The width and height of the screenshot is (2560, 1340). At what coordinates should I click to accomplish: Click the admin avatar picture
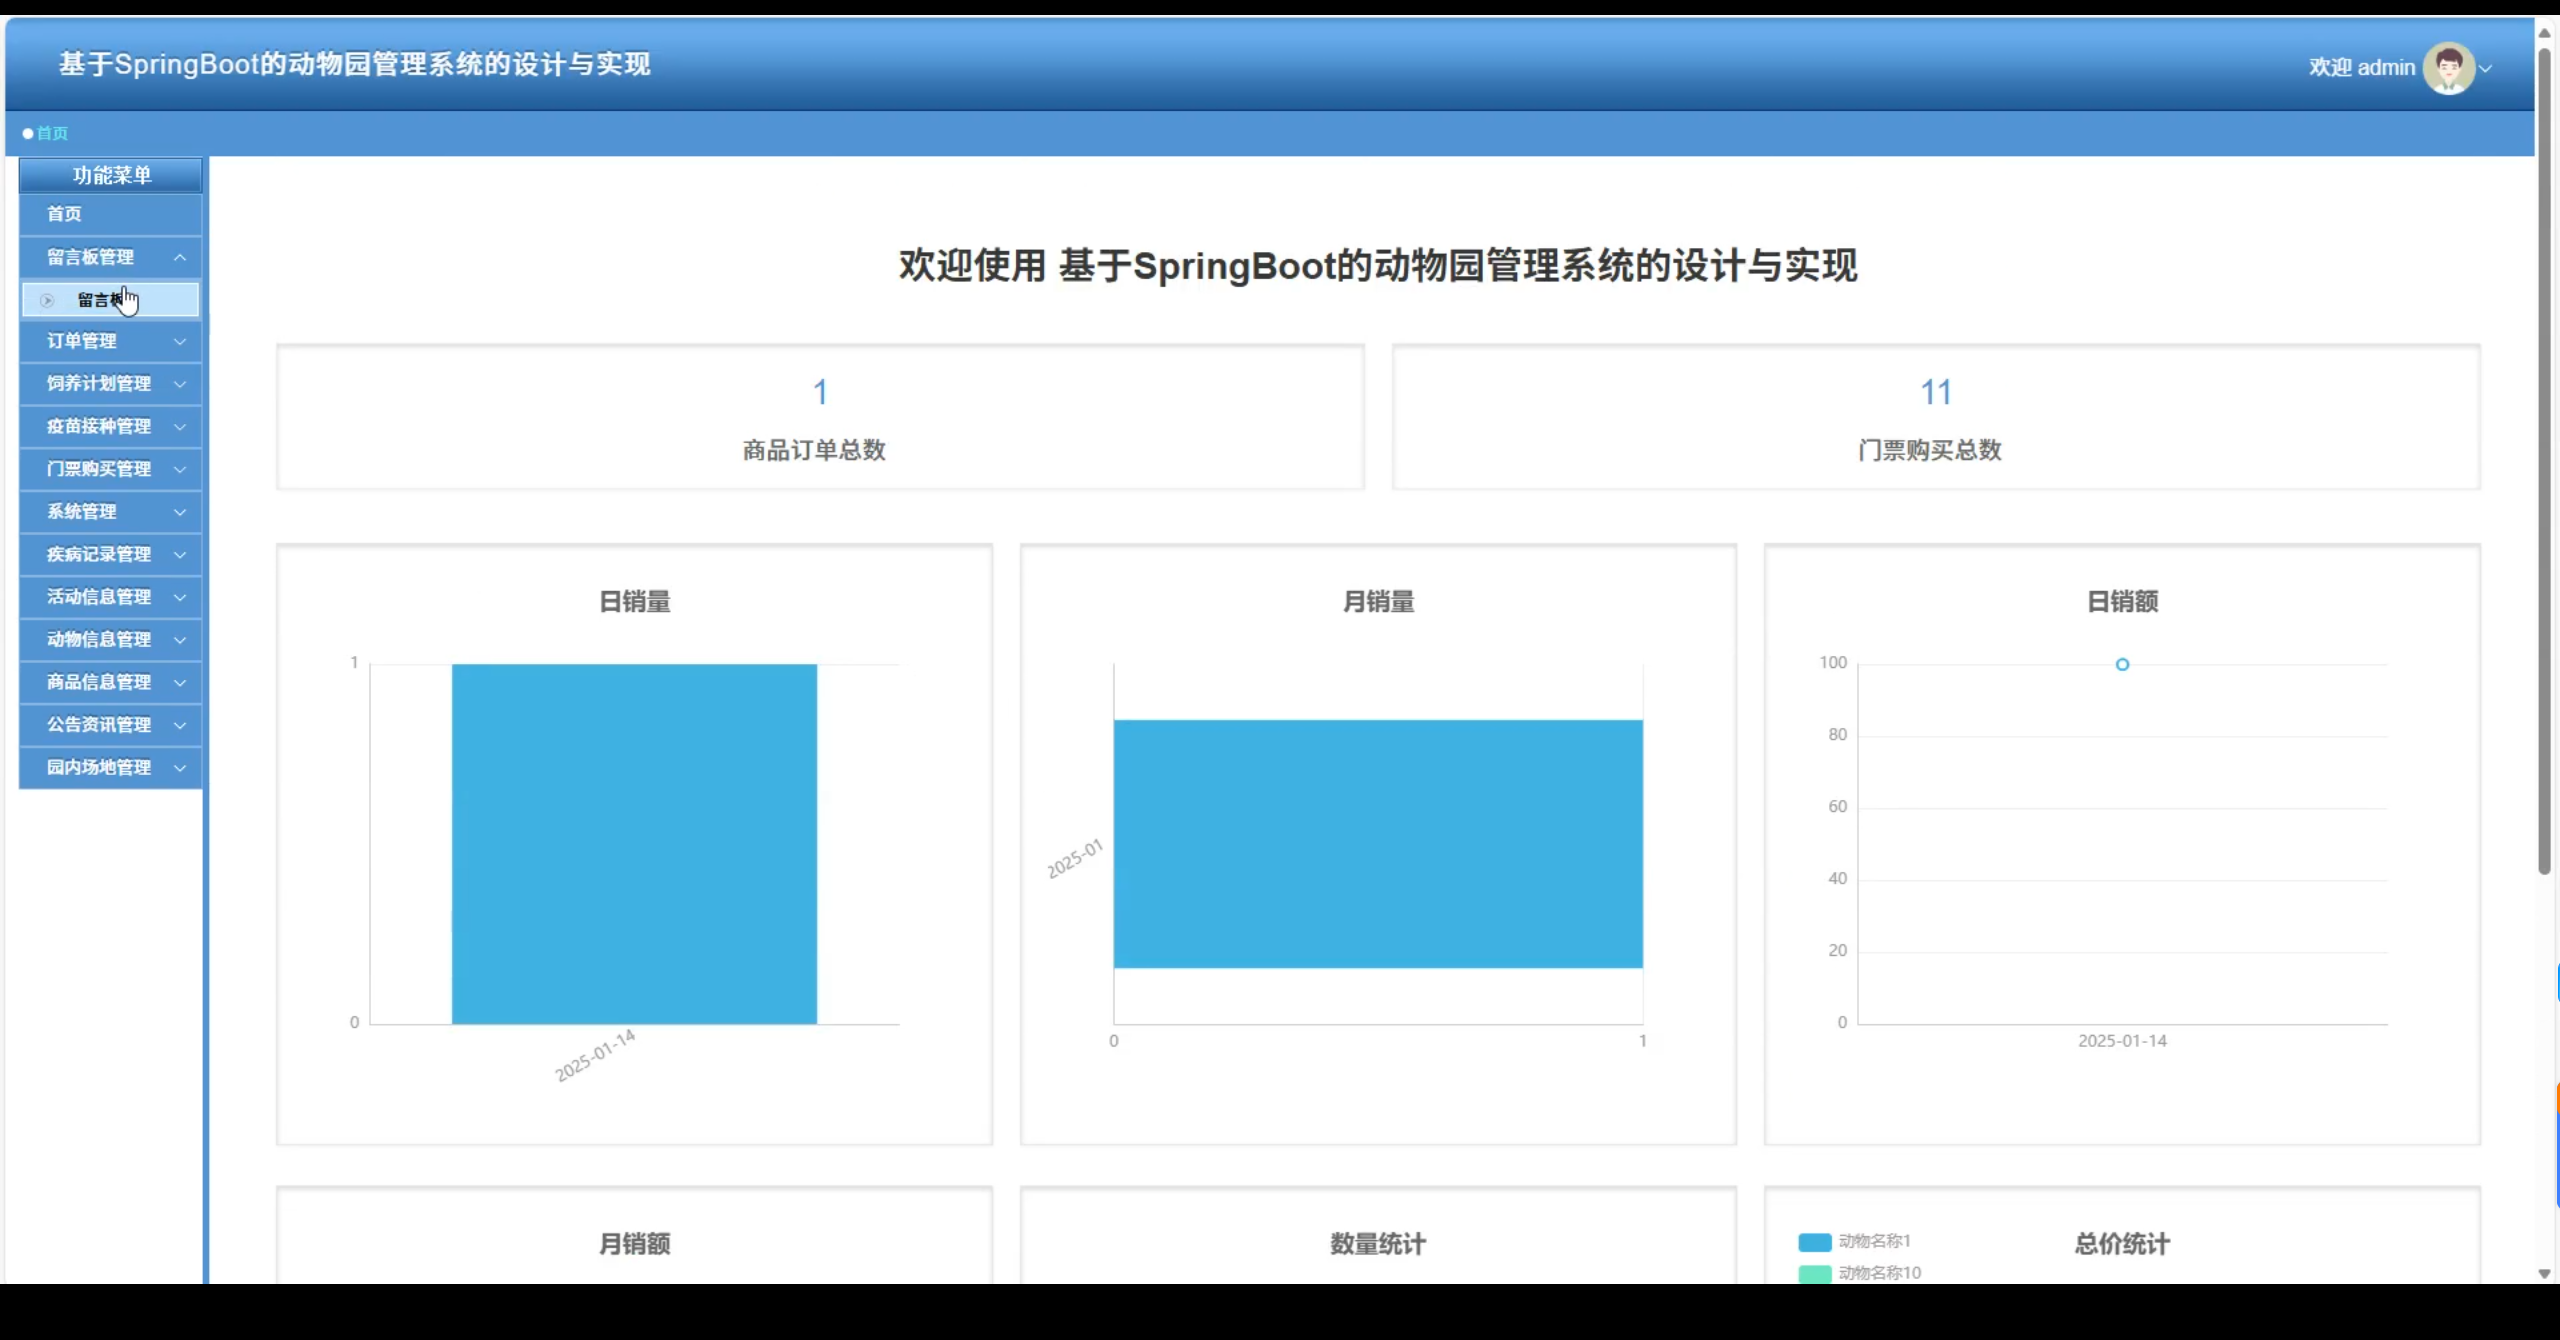pyautogui.click(x=2448, y=68)
